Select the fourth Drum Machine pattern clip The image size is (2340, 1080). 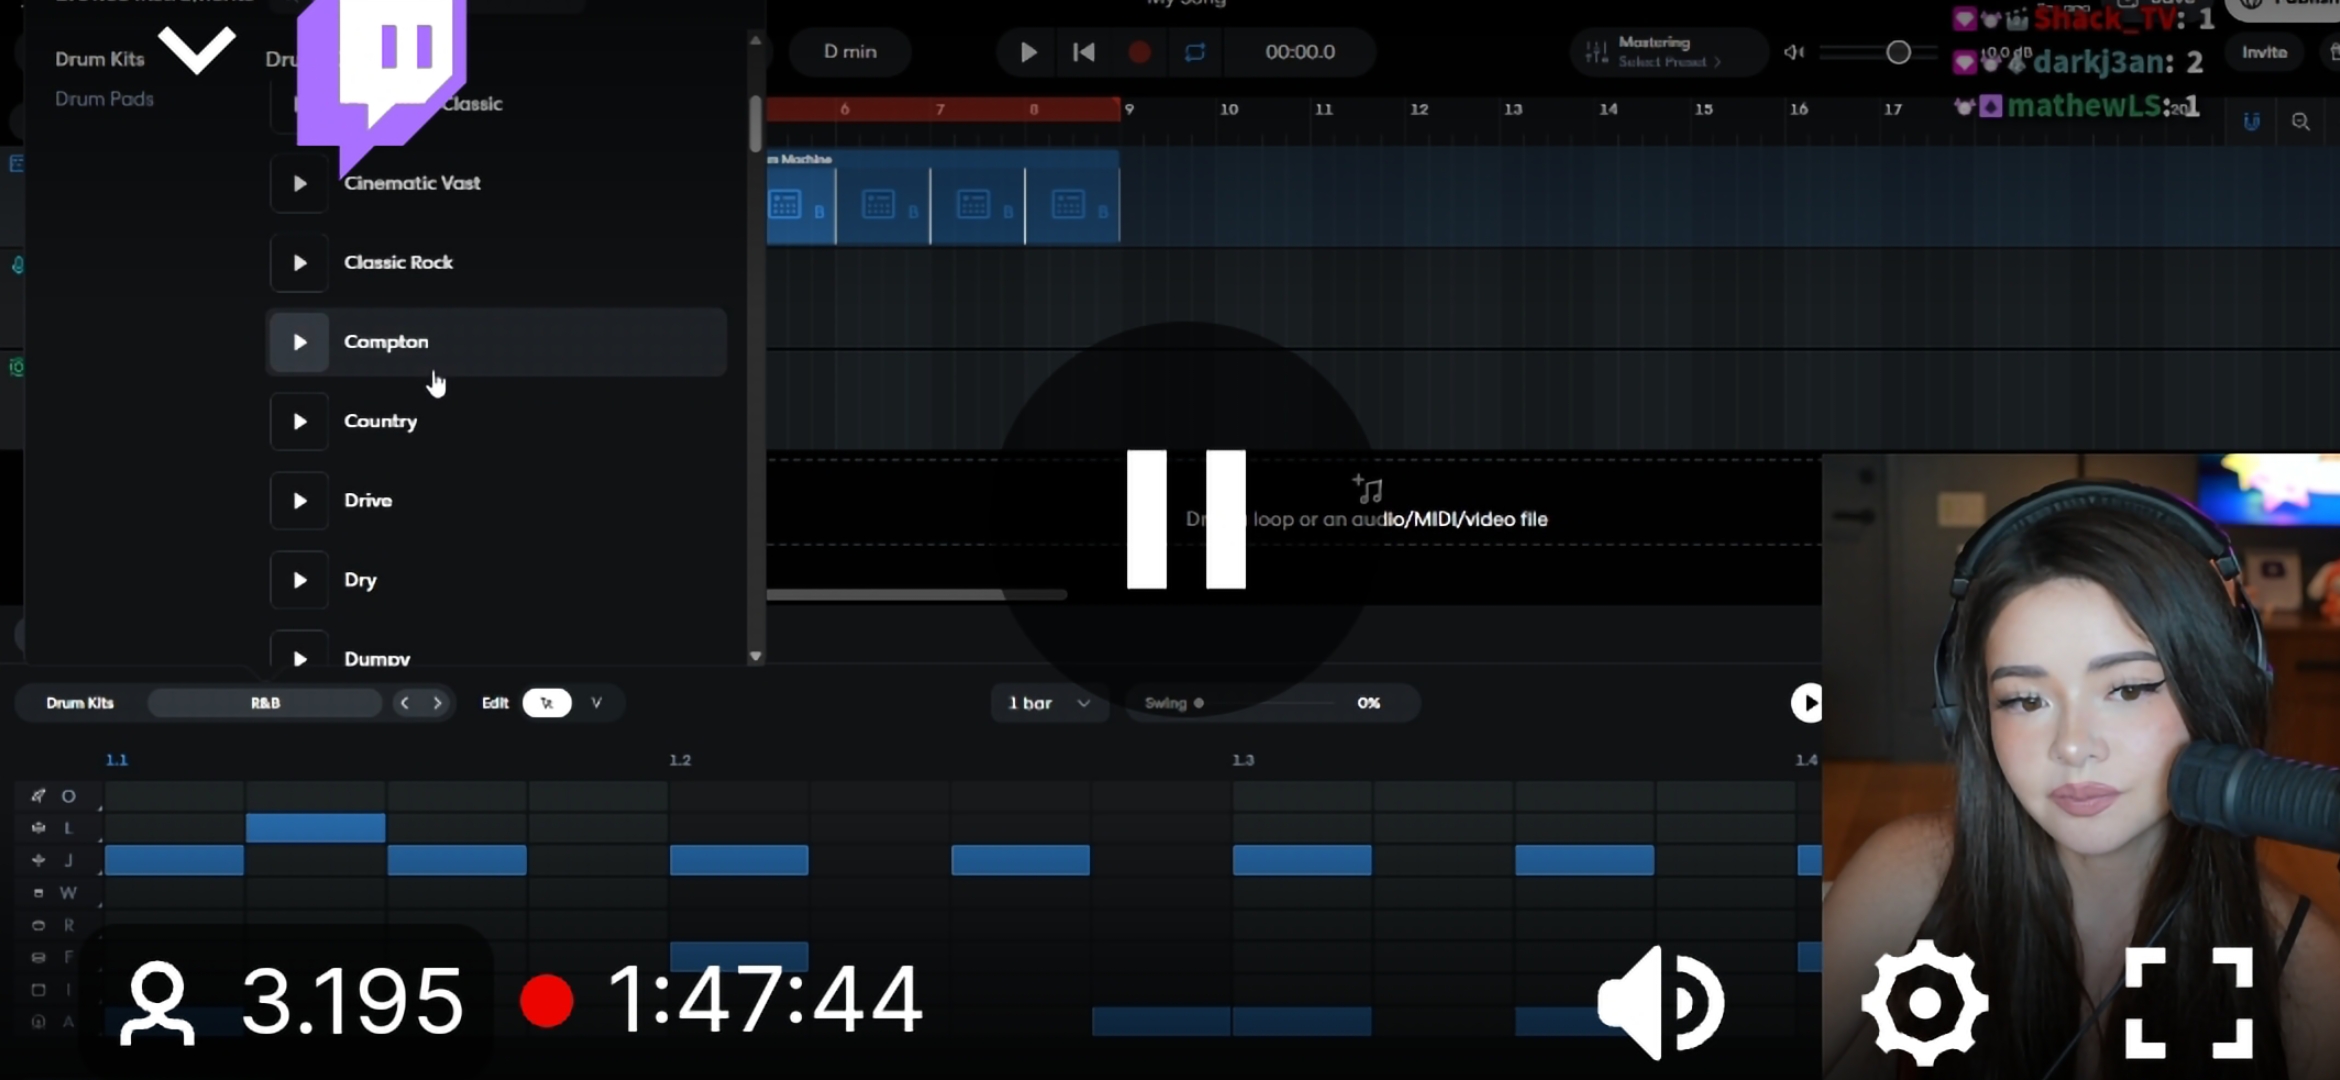pyautogui.click(x=1073, y=205)
